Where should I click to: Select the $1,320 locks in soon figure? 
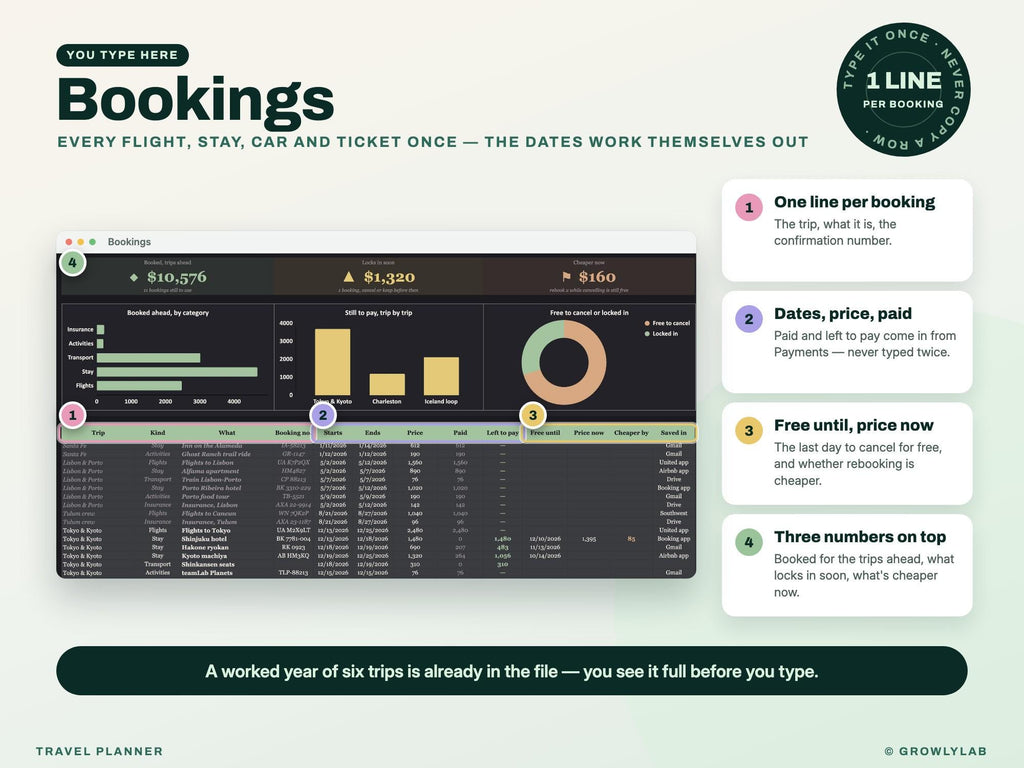click(x=389, y=278)
